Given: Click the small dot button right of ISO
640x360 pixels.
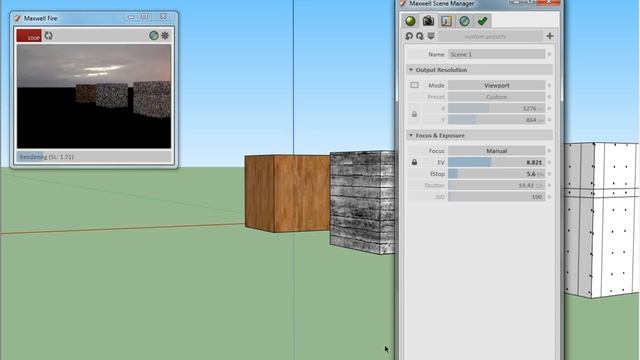Looking at the screenshot, I should [x=549, y=197].
